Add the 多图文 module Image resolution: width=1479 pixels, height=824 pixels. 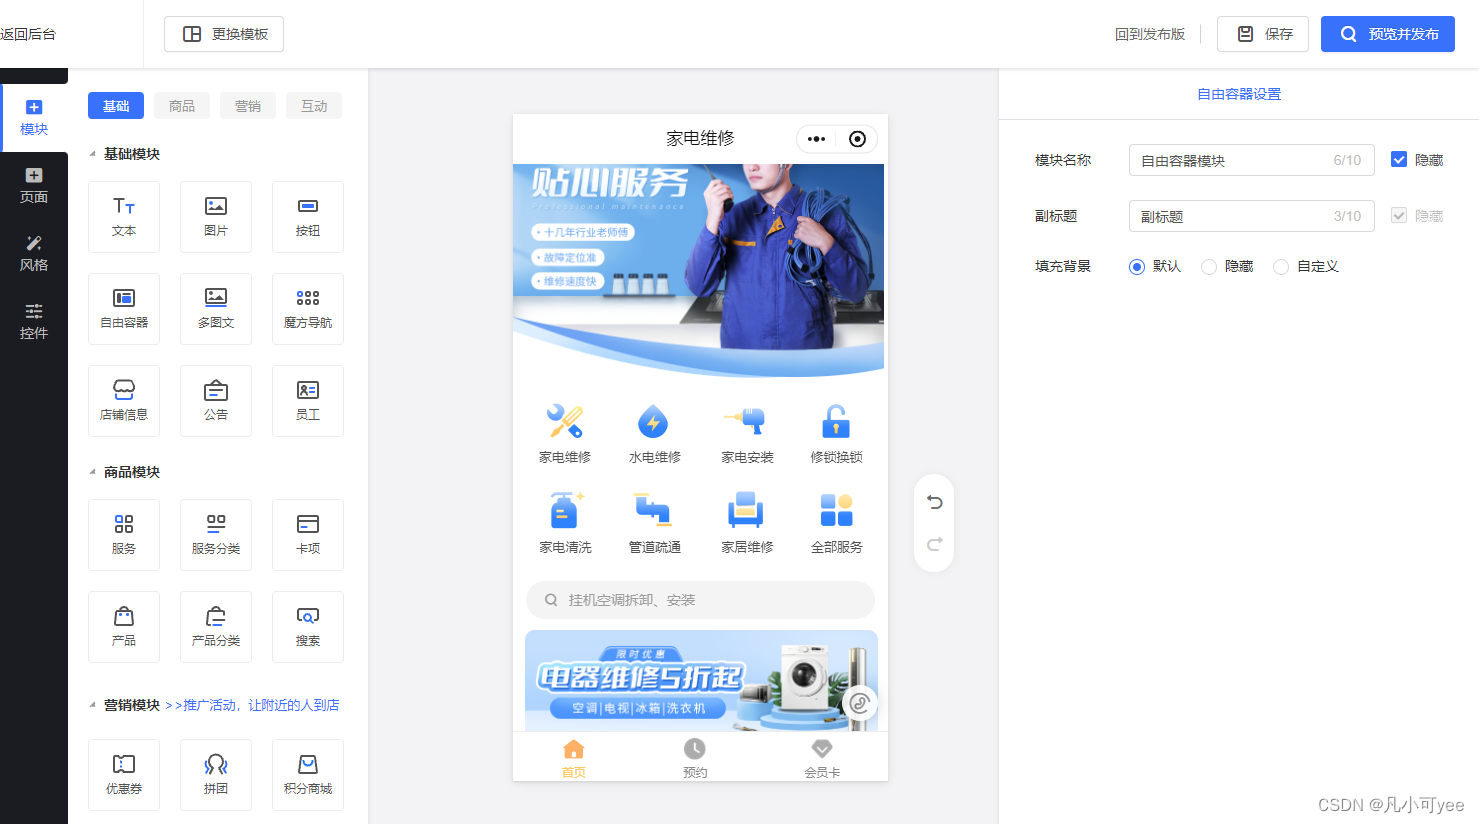pos(216,309)
